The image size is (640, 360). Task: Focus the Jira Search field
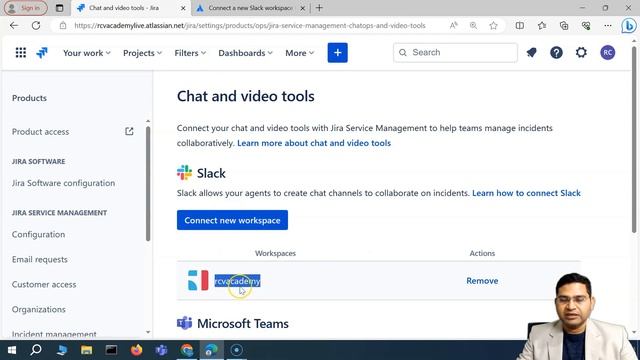[x=456, y=53]
